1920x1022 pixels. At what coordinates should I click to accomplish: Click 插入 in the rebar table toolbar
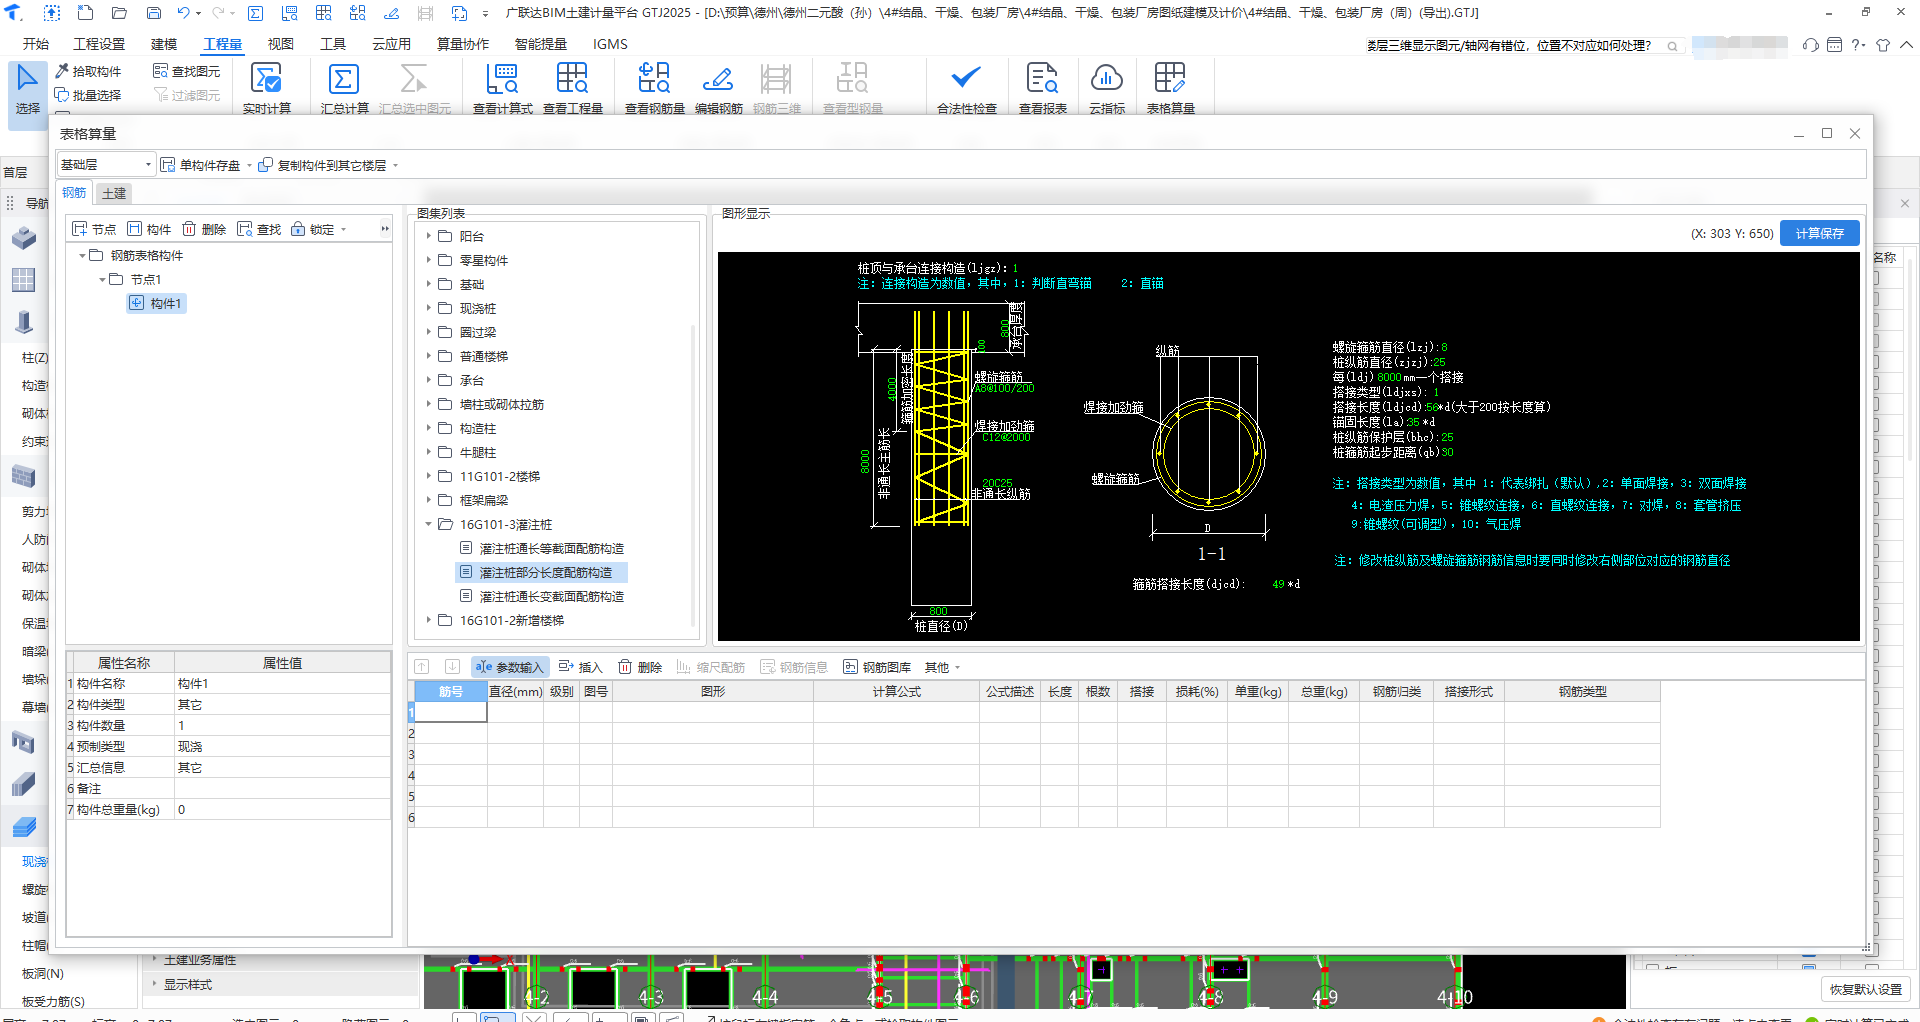click(x=581, y=667)
